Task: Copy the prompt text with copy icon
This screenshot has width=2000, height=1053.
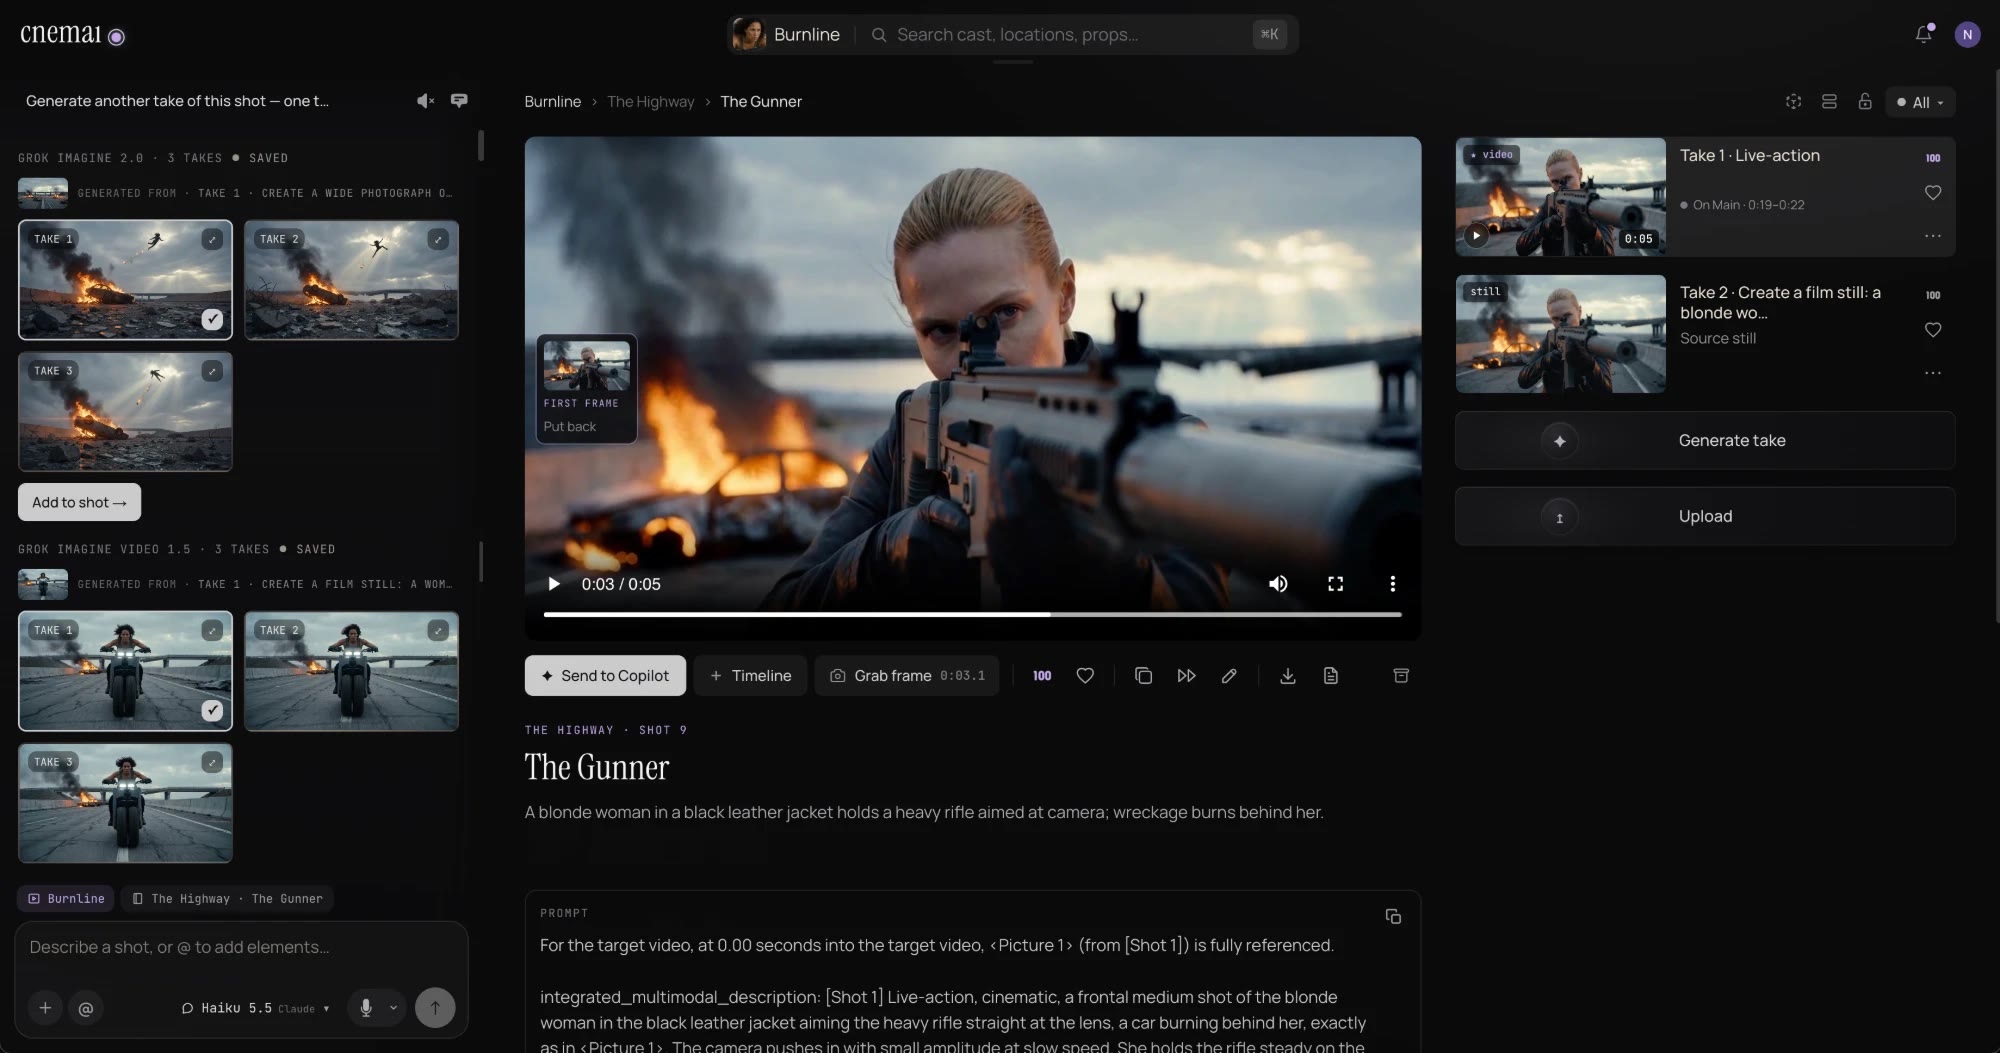Action: coord(1393,916)
